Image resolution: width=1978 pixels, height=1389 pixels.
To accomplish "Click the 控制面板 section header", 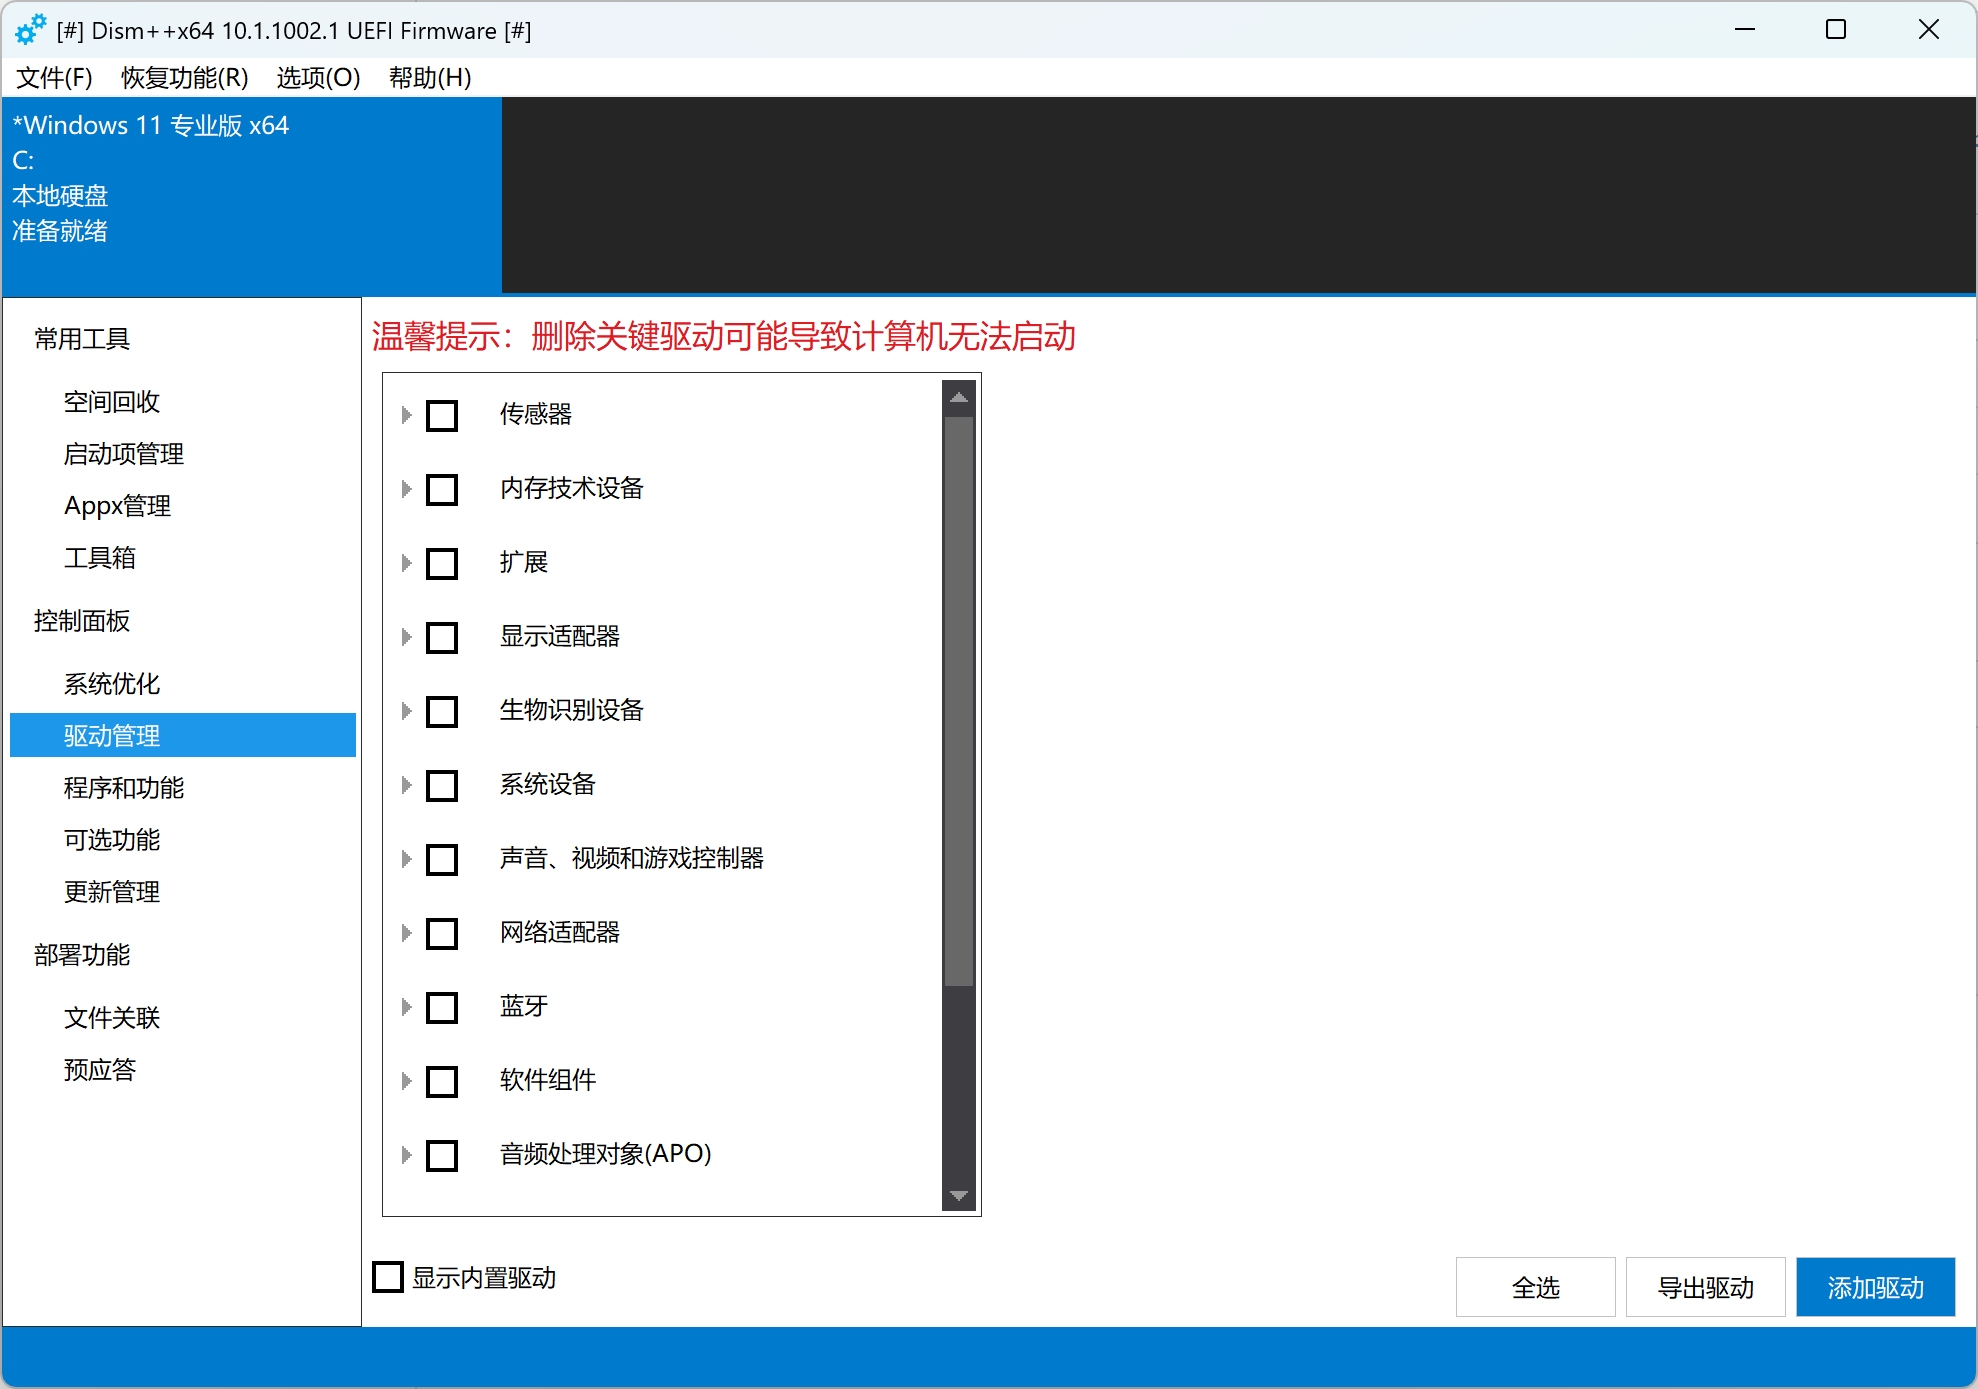I will (x=82, y=621).
